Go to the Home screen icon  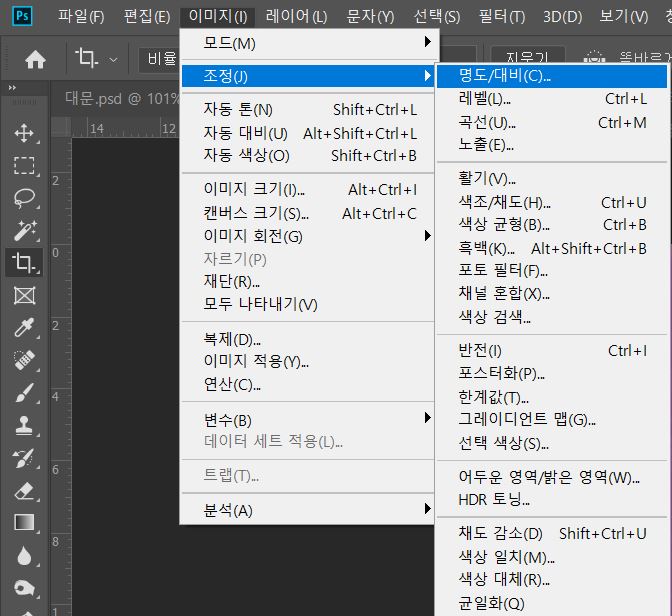click(x=35, y=60)
